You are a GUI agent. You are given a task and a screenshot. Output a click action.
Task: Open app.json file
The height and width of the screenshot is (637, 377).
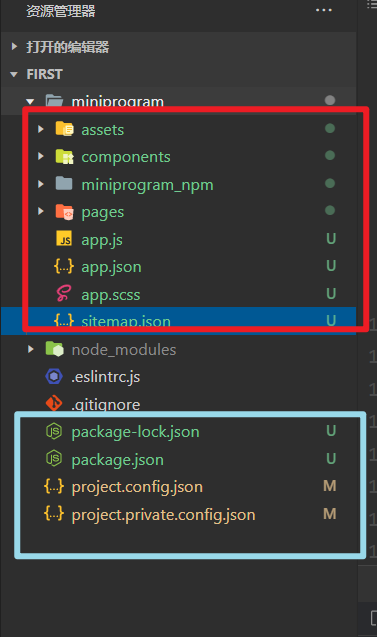[x=111, y=267]
